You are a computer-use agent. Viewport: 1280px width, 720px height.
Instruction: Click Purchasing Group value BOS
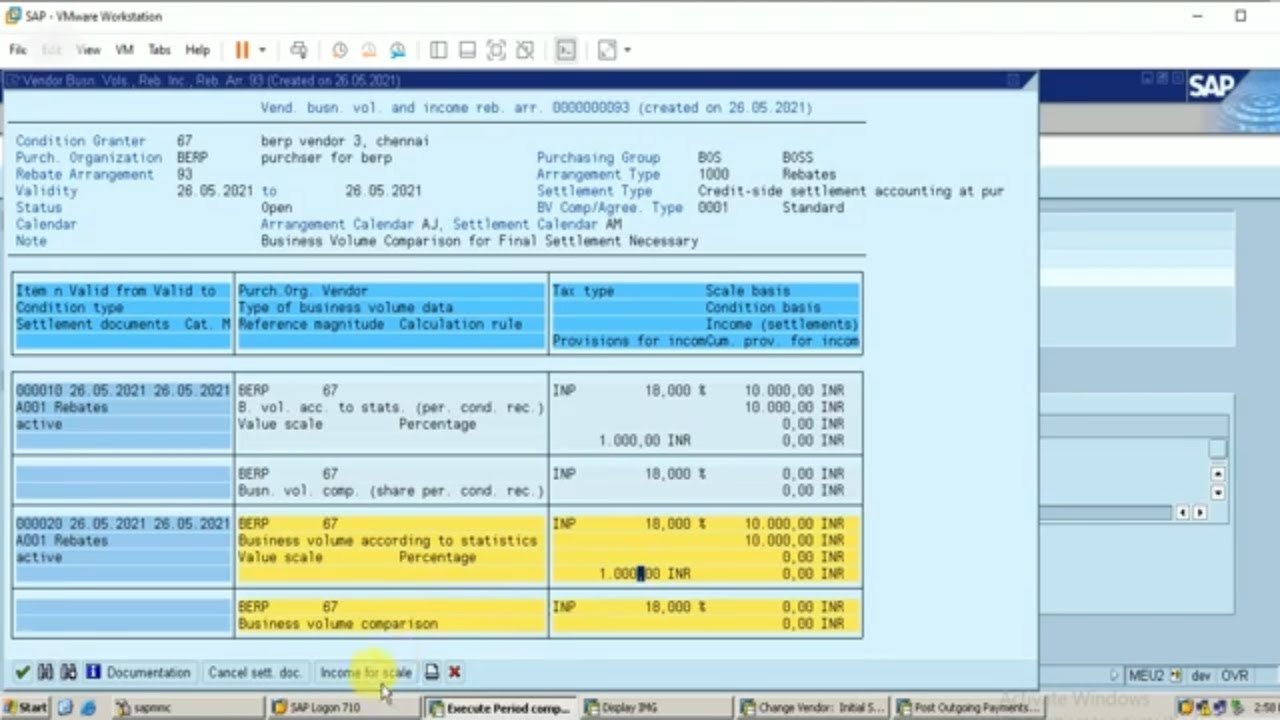pos(709,158)
